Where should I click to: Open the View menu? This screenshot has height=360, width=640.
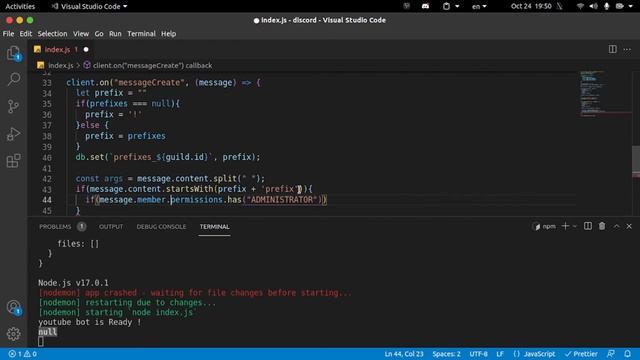point(81,34)
